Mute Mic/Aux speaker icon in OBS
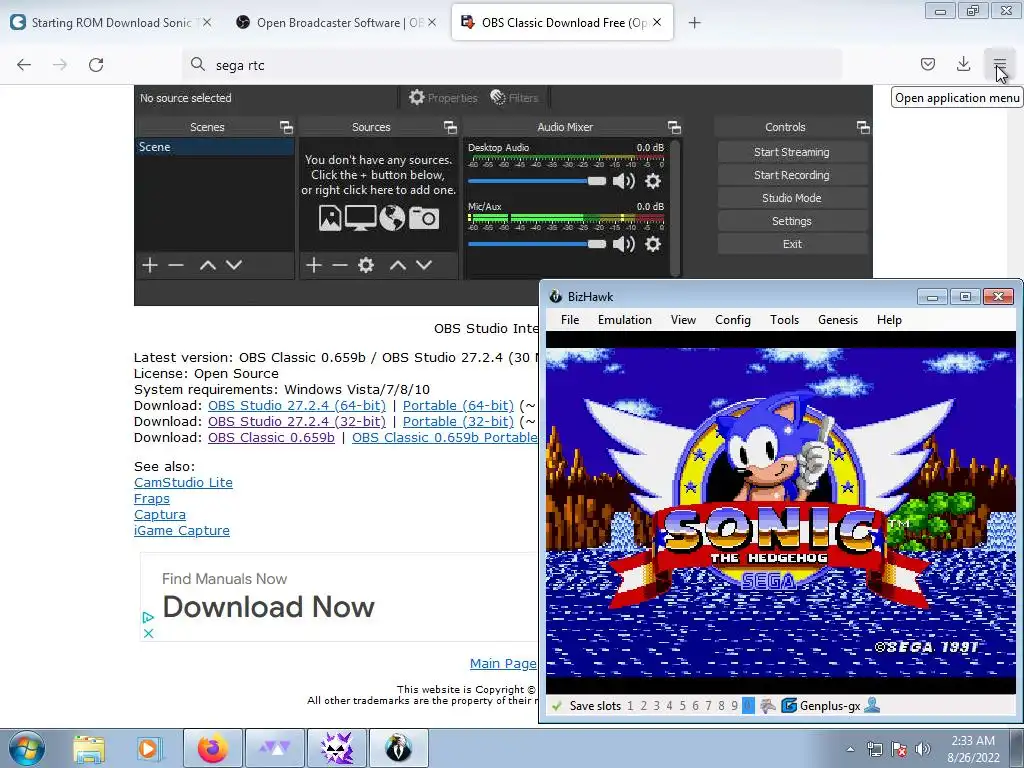Viewport: 1024px width, 768px height. (624, 244)
